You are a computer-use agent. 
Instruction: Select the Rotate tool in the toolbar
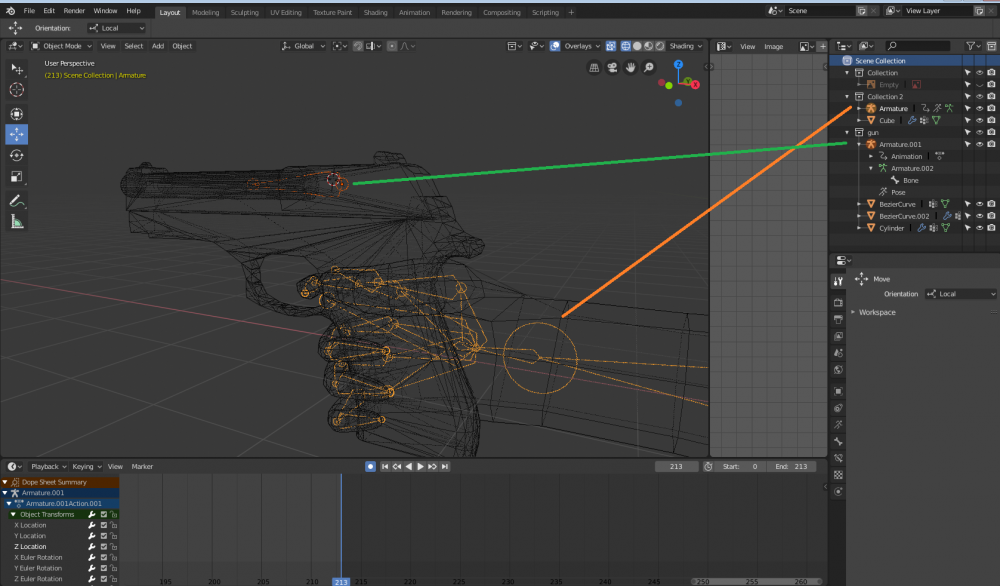click(x=17, y=155)
